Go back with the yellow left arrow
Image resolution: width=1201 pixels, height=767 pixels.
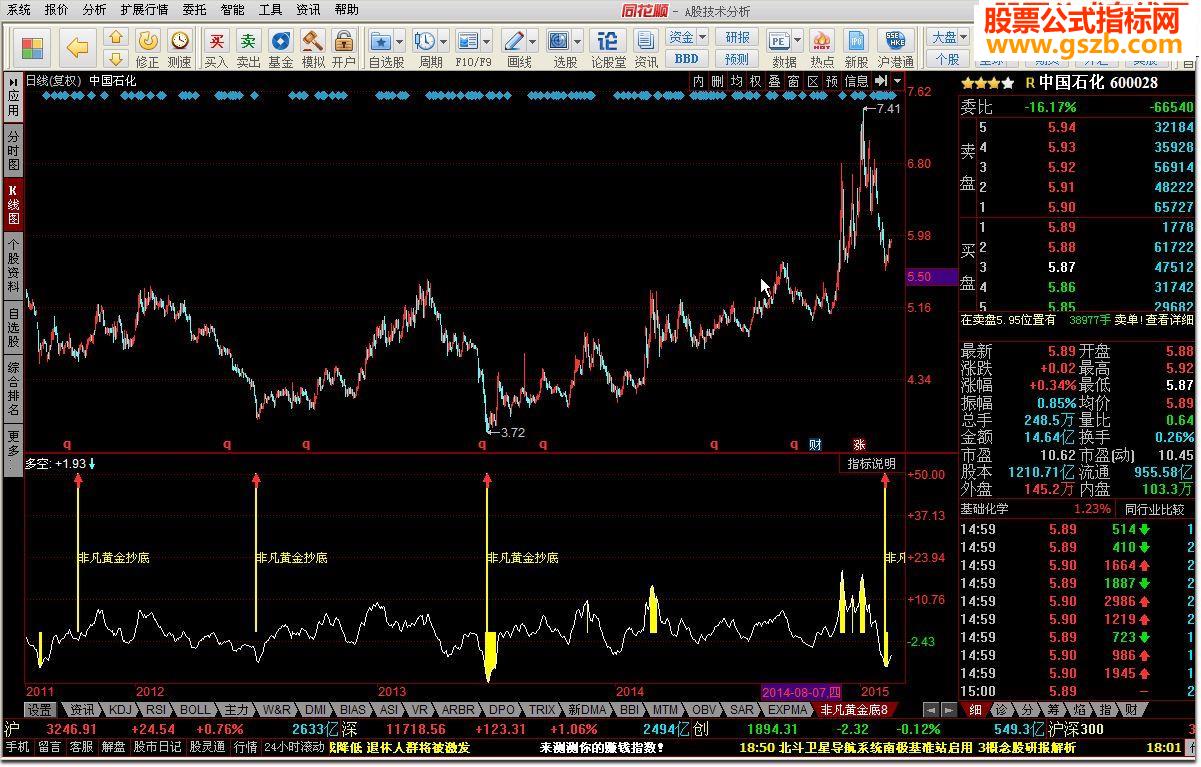click(x=78, y=46)
